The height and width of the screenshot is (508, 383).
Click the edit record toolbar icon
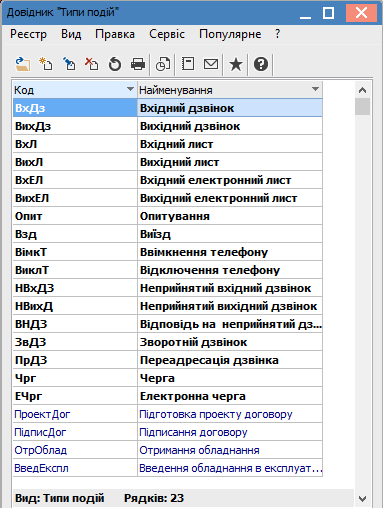[69, 64]
